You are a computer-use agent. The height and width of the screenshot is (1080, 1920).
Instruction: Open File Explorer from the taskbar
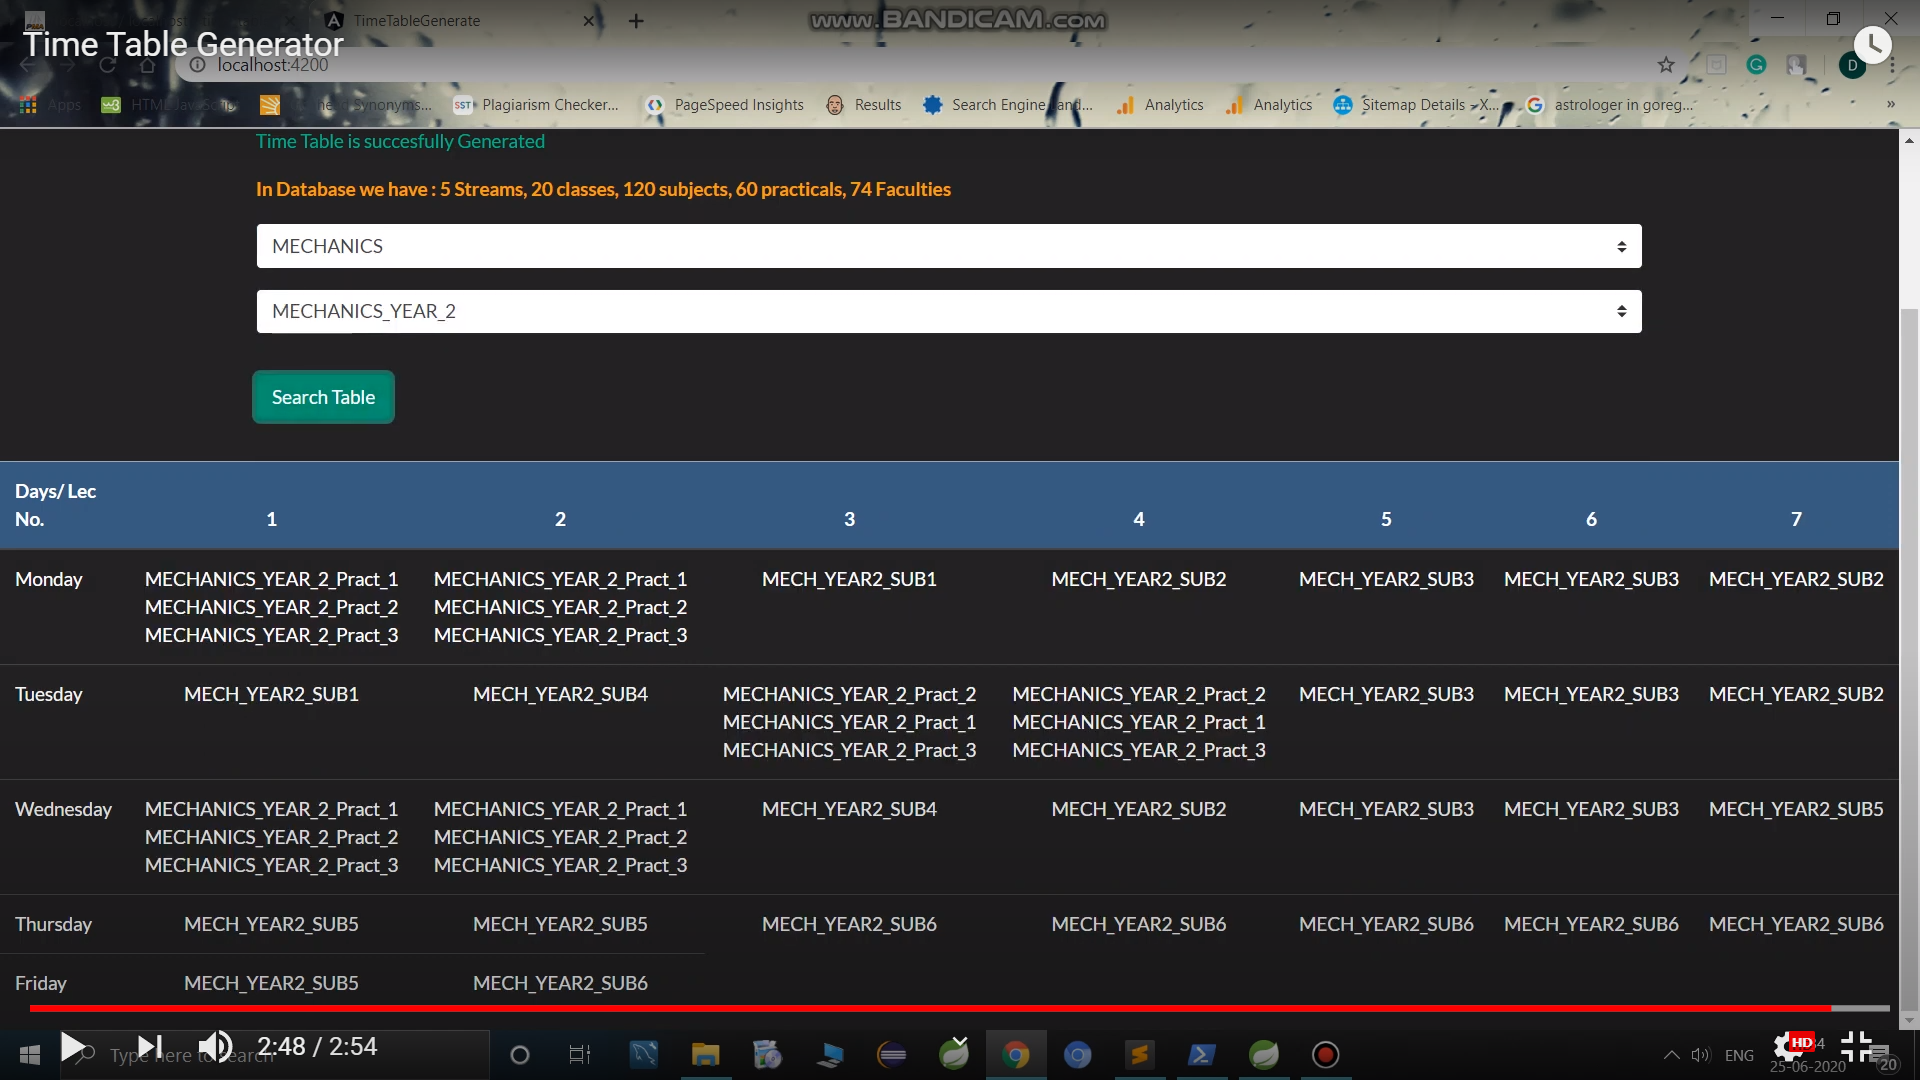706,1054
